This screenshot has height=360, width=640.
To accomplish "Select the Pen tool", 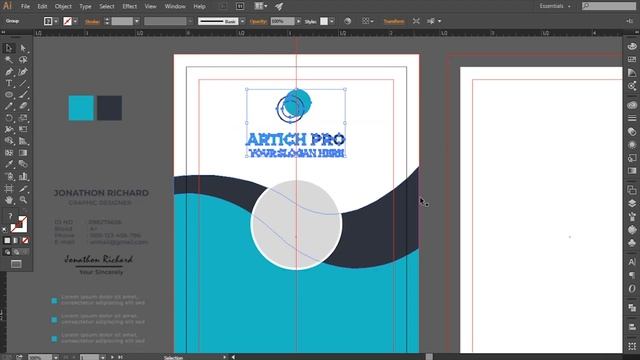I will tap(9, 71).
